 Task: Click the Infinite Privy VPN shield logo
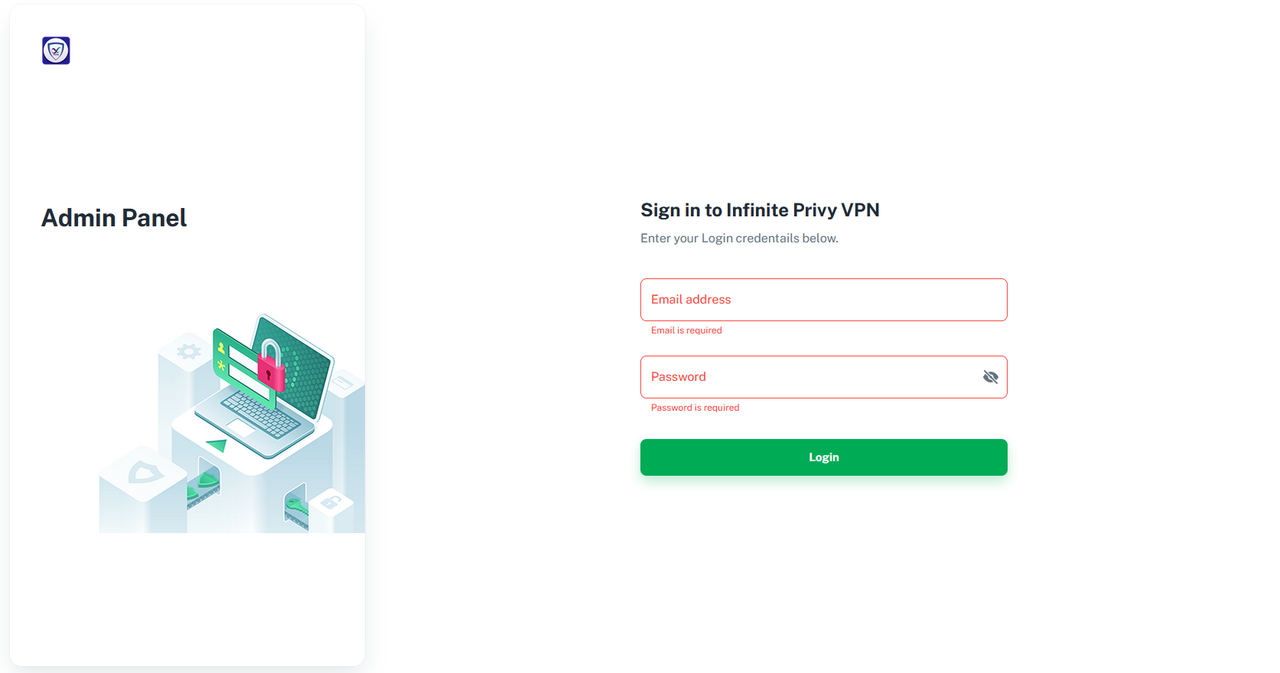click(x=56, y=51)
